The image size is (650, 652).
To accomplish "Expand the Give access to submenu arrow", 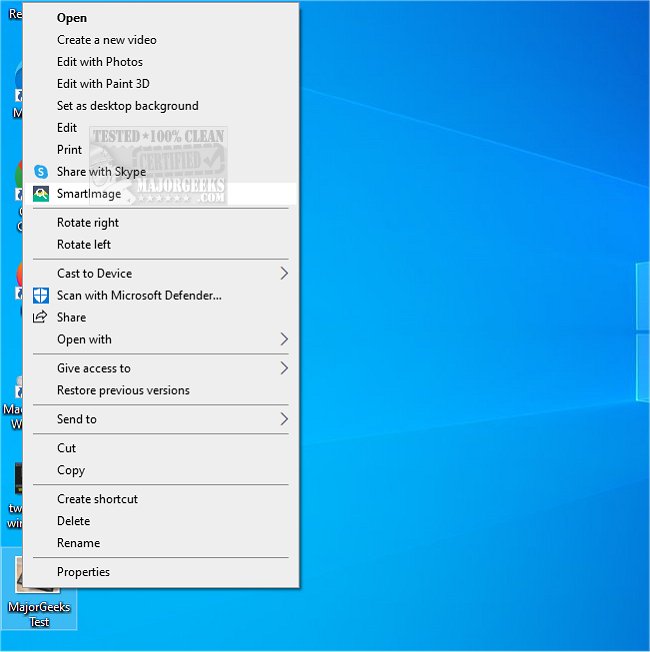I will 284,368.
